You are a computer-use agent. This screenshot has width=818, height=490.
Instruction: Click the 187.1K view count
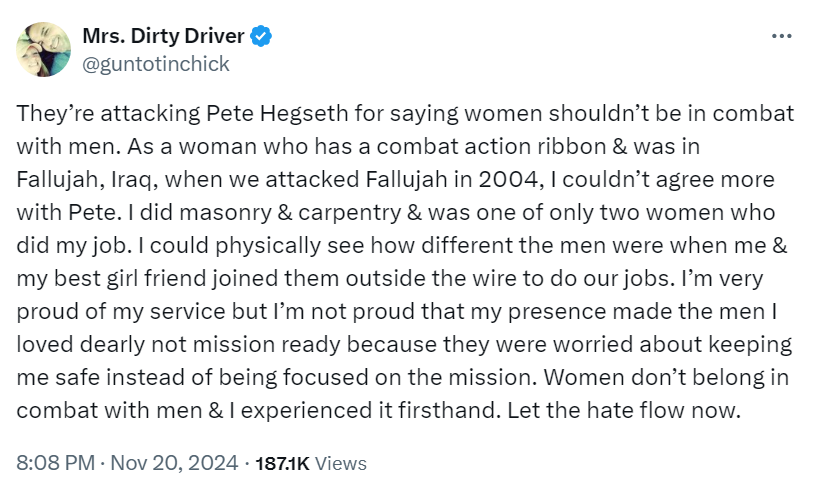click(x=283, y=463)
